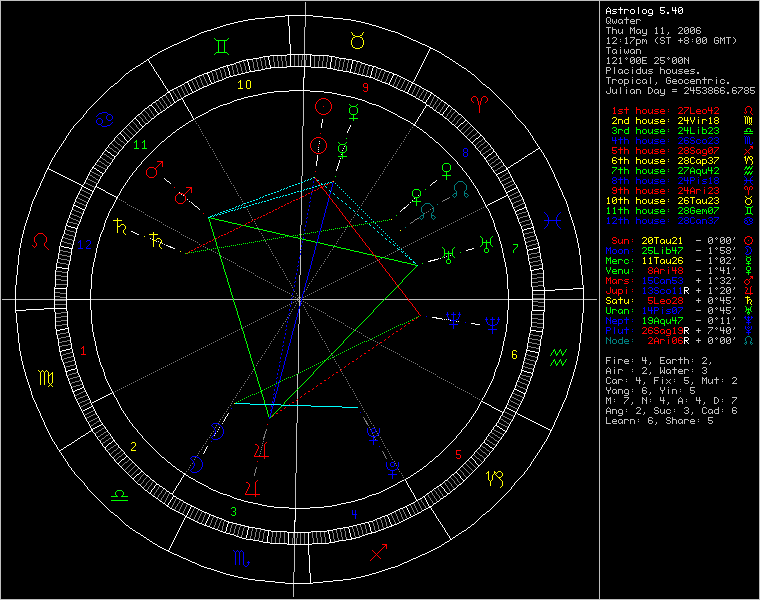Click the 'Node: 2Ari06R' row
The width and height of the screenshot is (760, 600).
pyautogui.click(x=647, y=341)
